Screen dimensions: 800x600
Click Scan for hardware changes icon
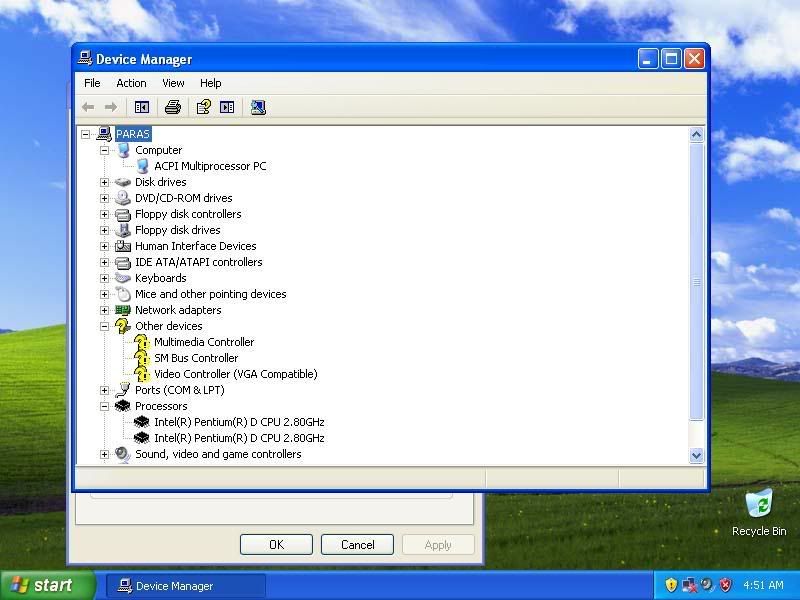click(258, 107)
